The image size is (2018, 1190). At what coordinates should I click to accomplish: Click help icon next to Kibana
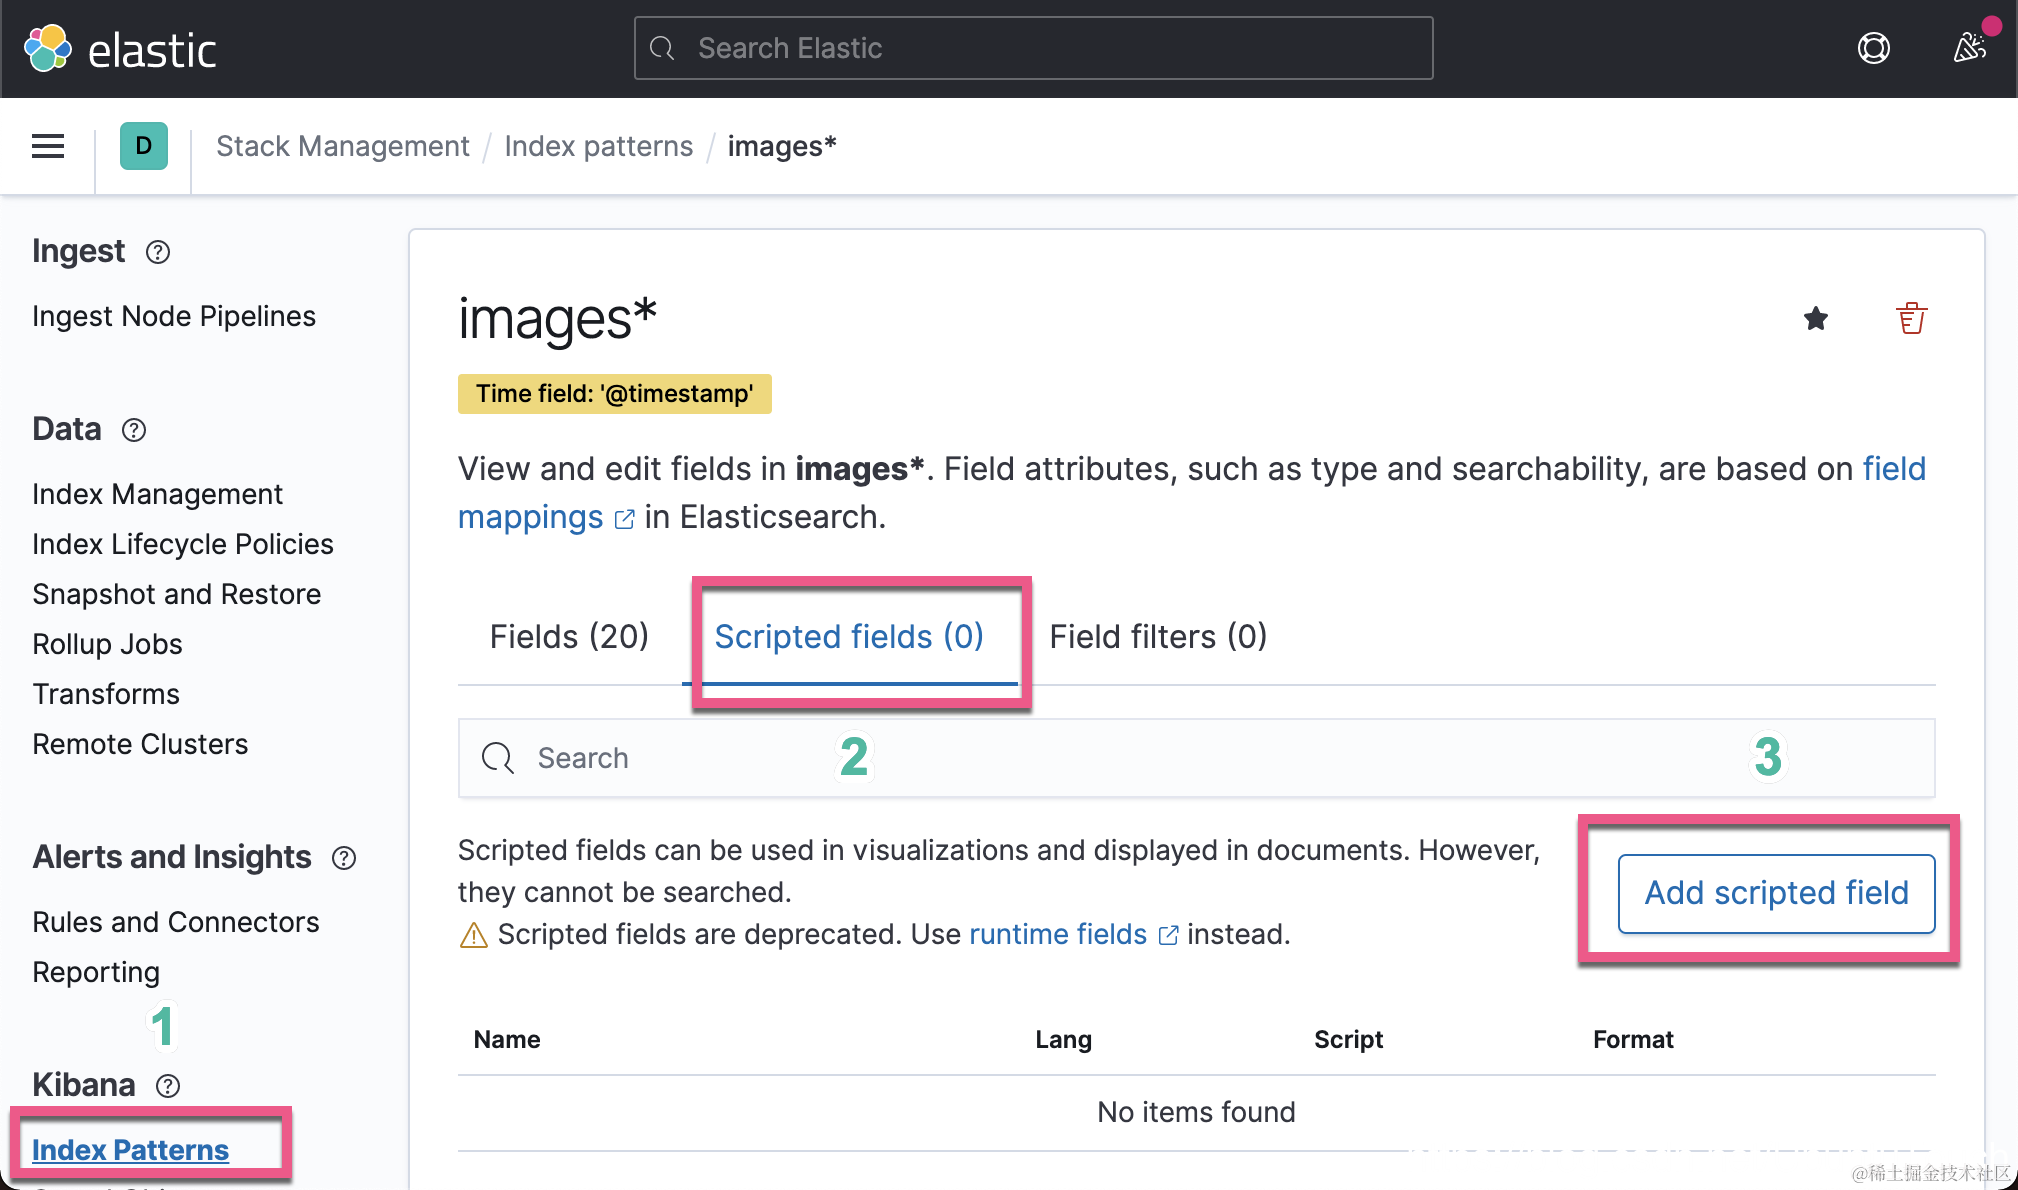[x=168, y=1086]
